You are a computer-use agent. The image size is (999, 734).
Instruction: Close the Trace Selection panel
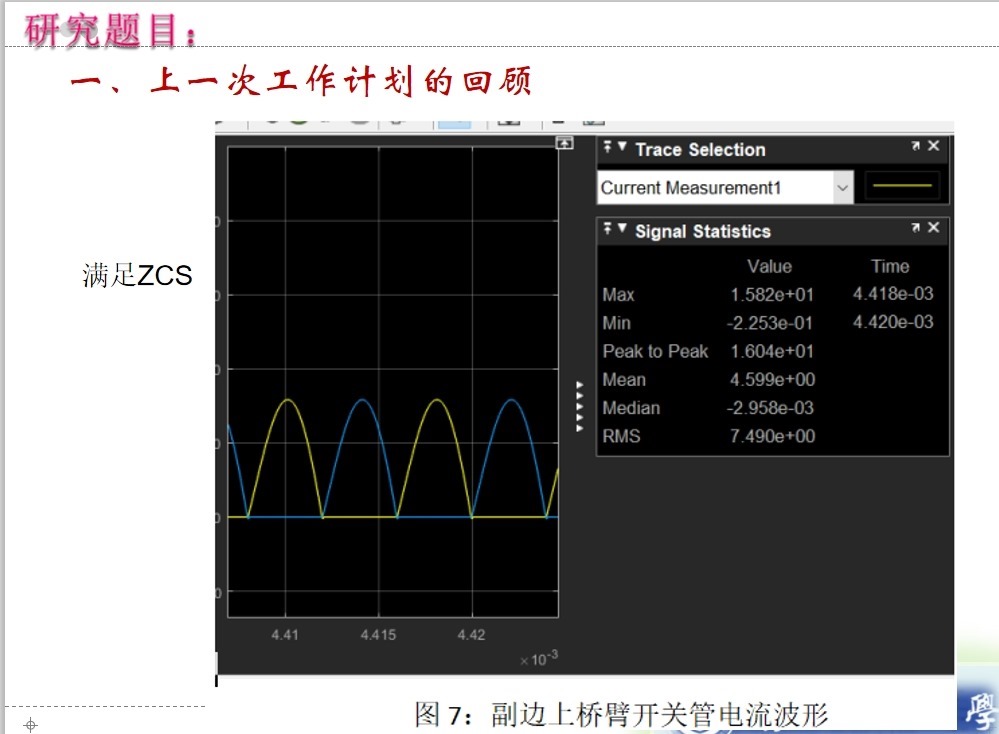click(x=933, y=146)
